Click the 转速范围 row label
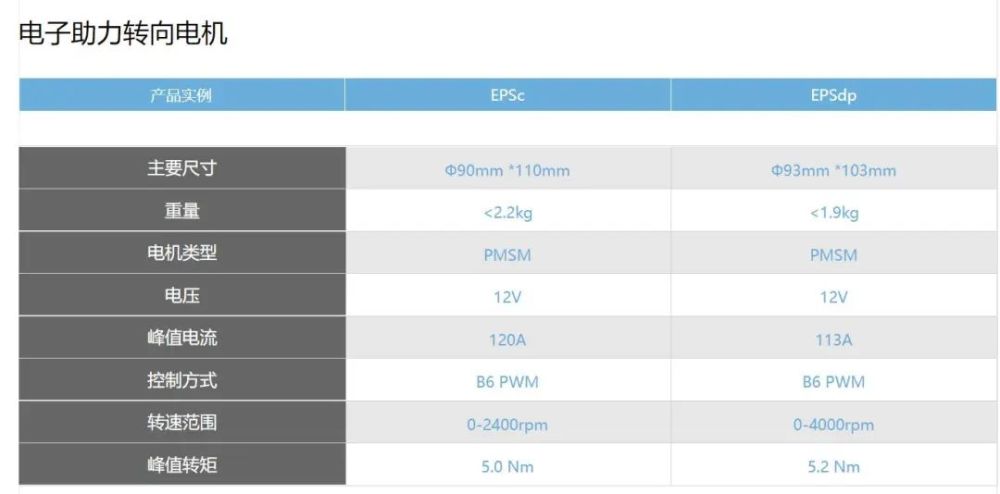This screenshot has width=1000, height=494. (x=182, y=423)
